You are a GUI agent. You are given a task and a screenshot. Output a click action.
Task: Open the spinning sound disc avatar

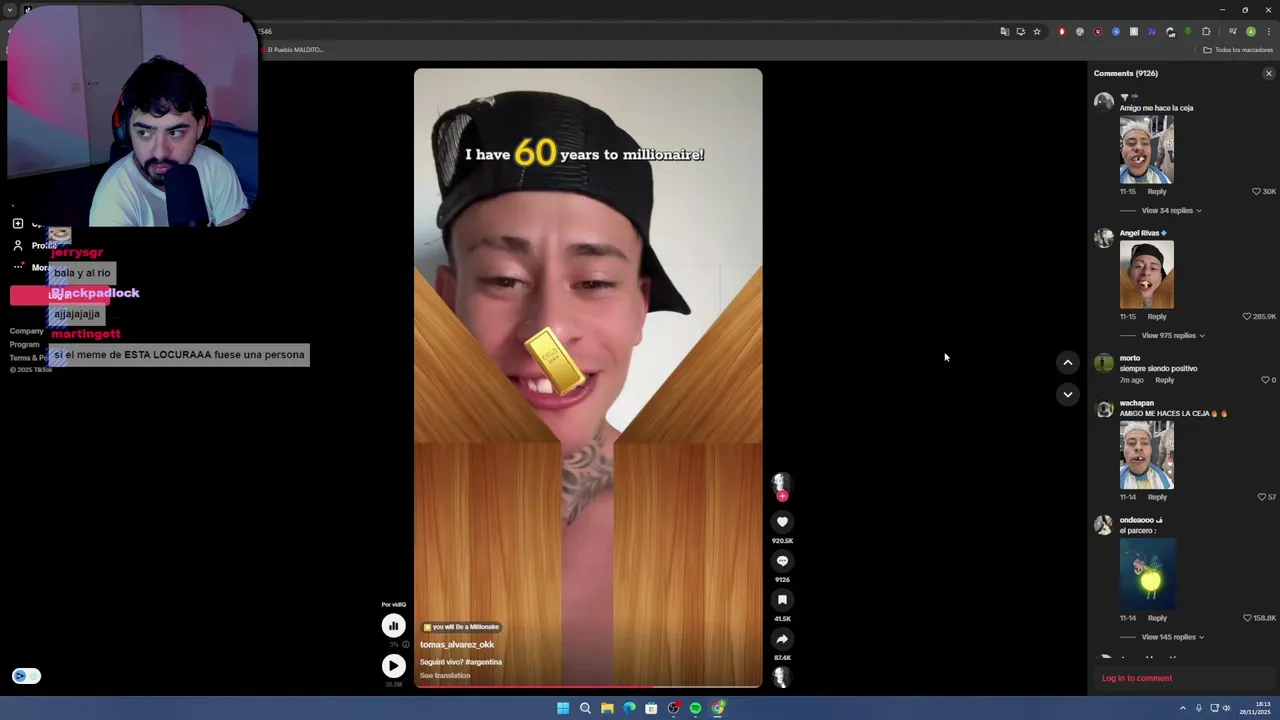click(782, 677)
